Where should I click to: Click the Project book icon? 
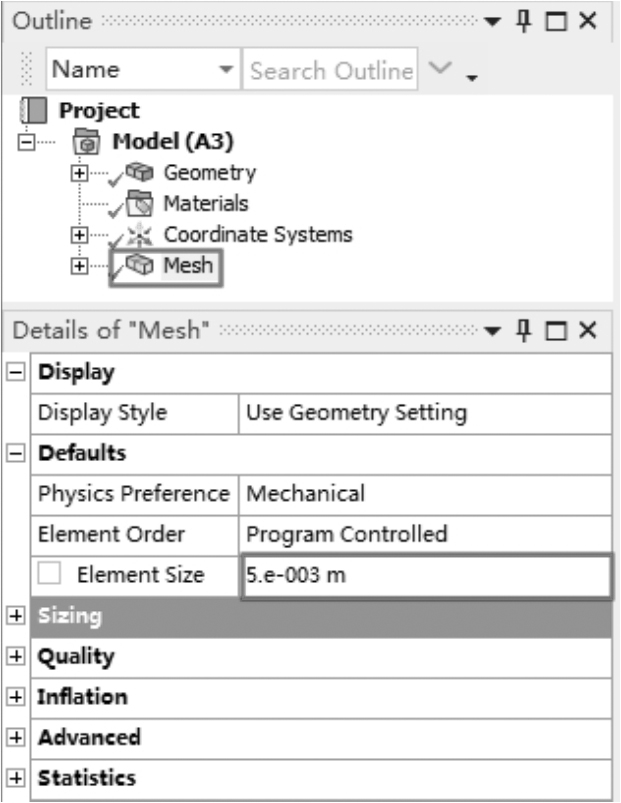[x=38, y=111]
